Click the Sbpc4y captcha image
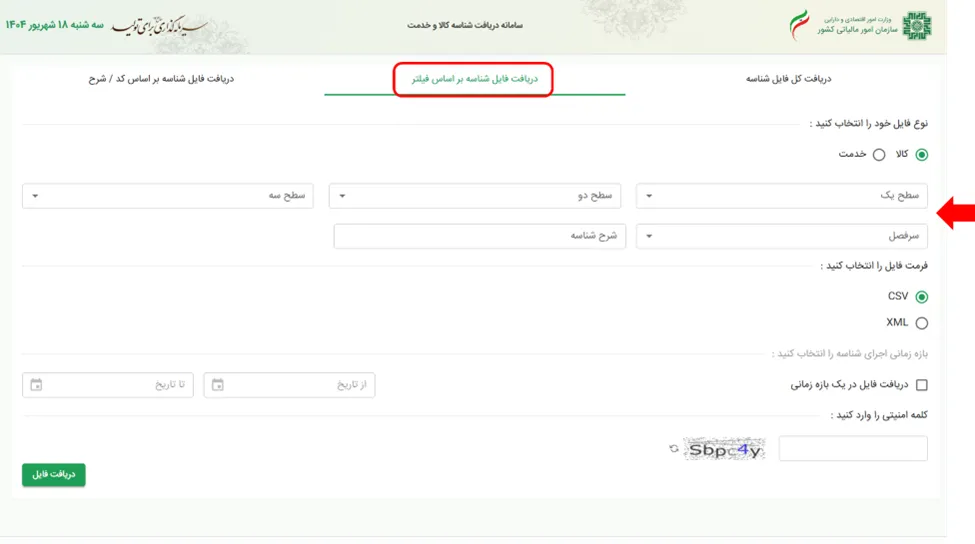This screenshot has height=544, width=975. tap(724, 449)
